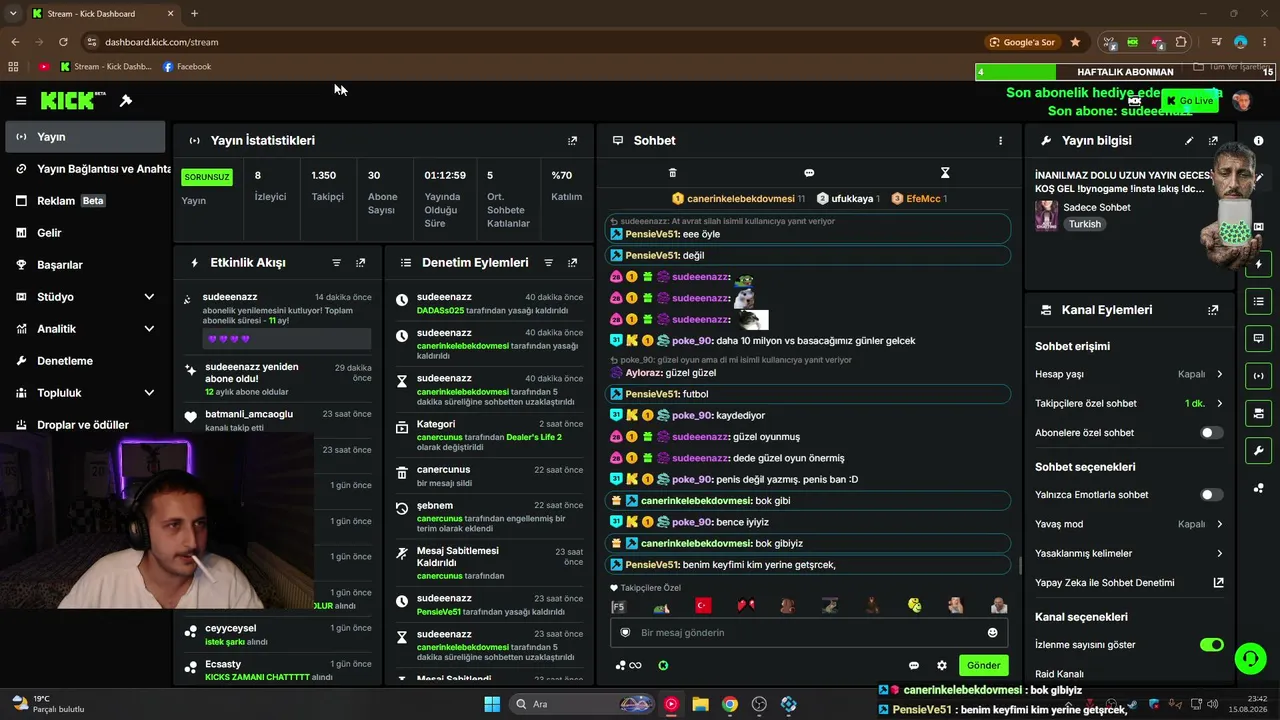Image resolution: width=1280 pixels, height=720 pixels.
Task: Toggle Abonelere özel sohbet switch
Action: [1211, 433]
